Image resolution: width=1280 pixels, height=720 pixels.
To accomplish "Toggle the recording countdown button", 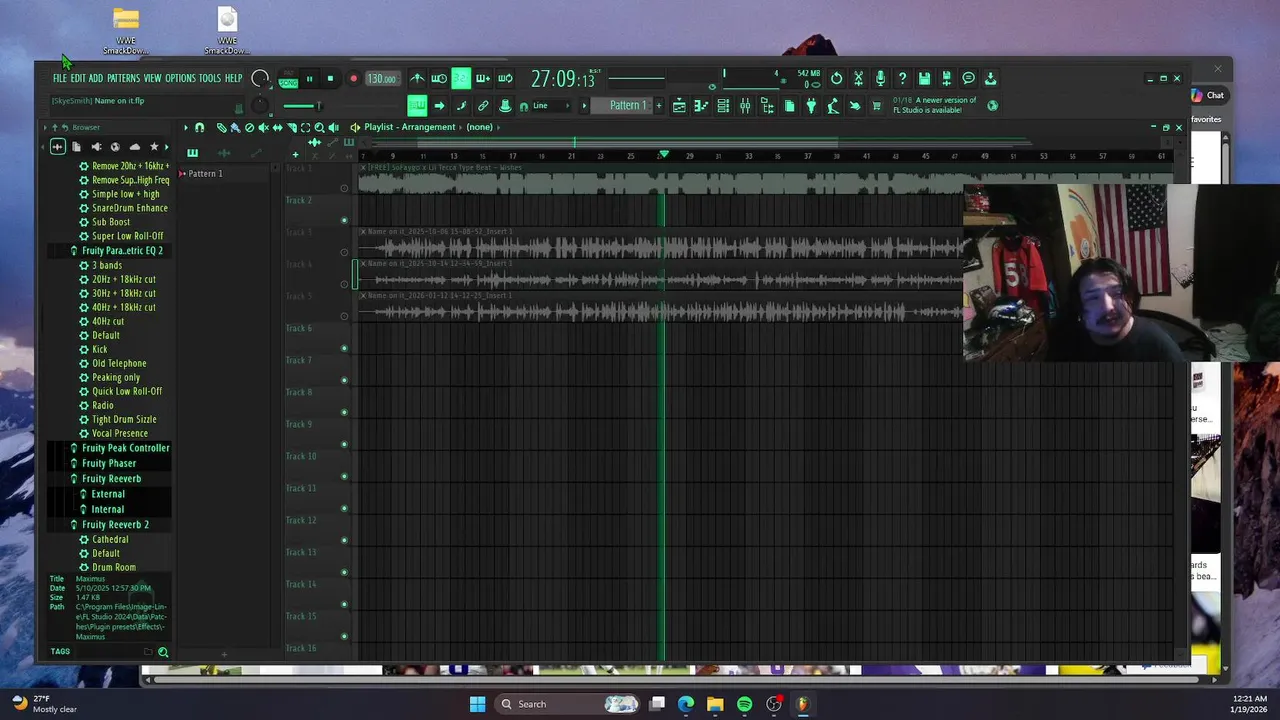I will pyautogui.click(x=461, y=78).
